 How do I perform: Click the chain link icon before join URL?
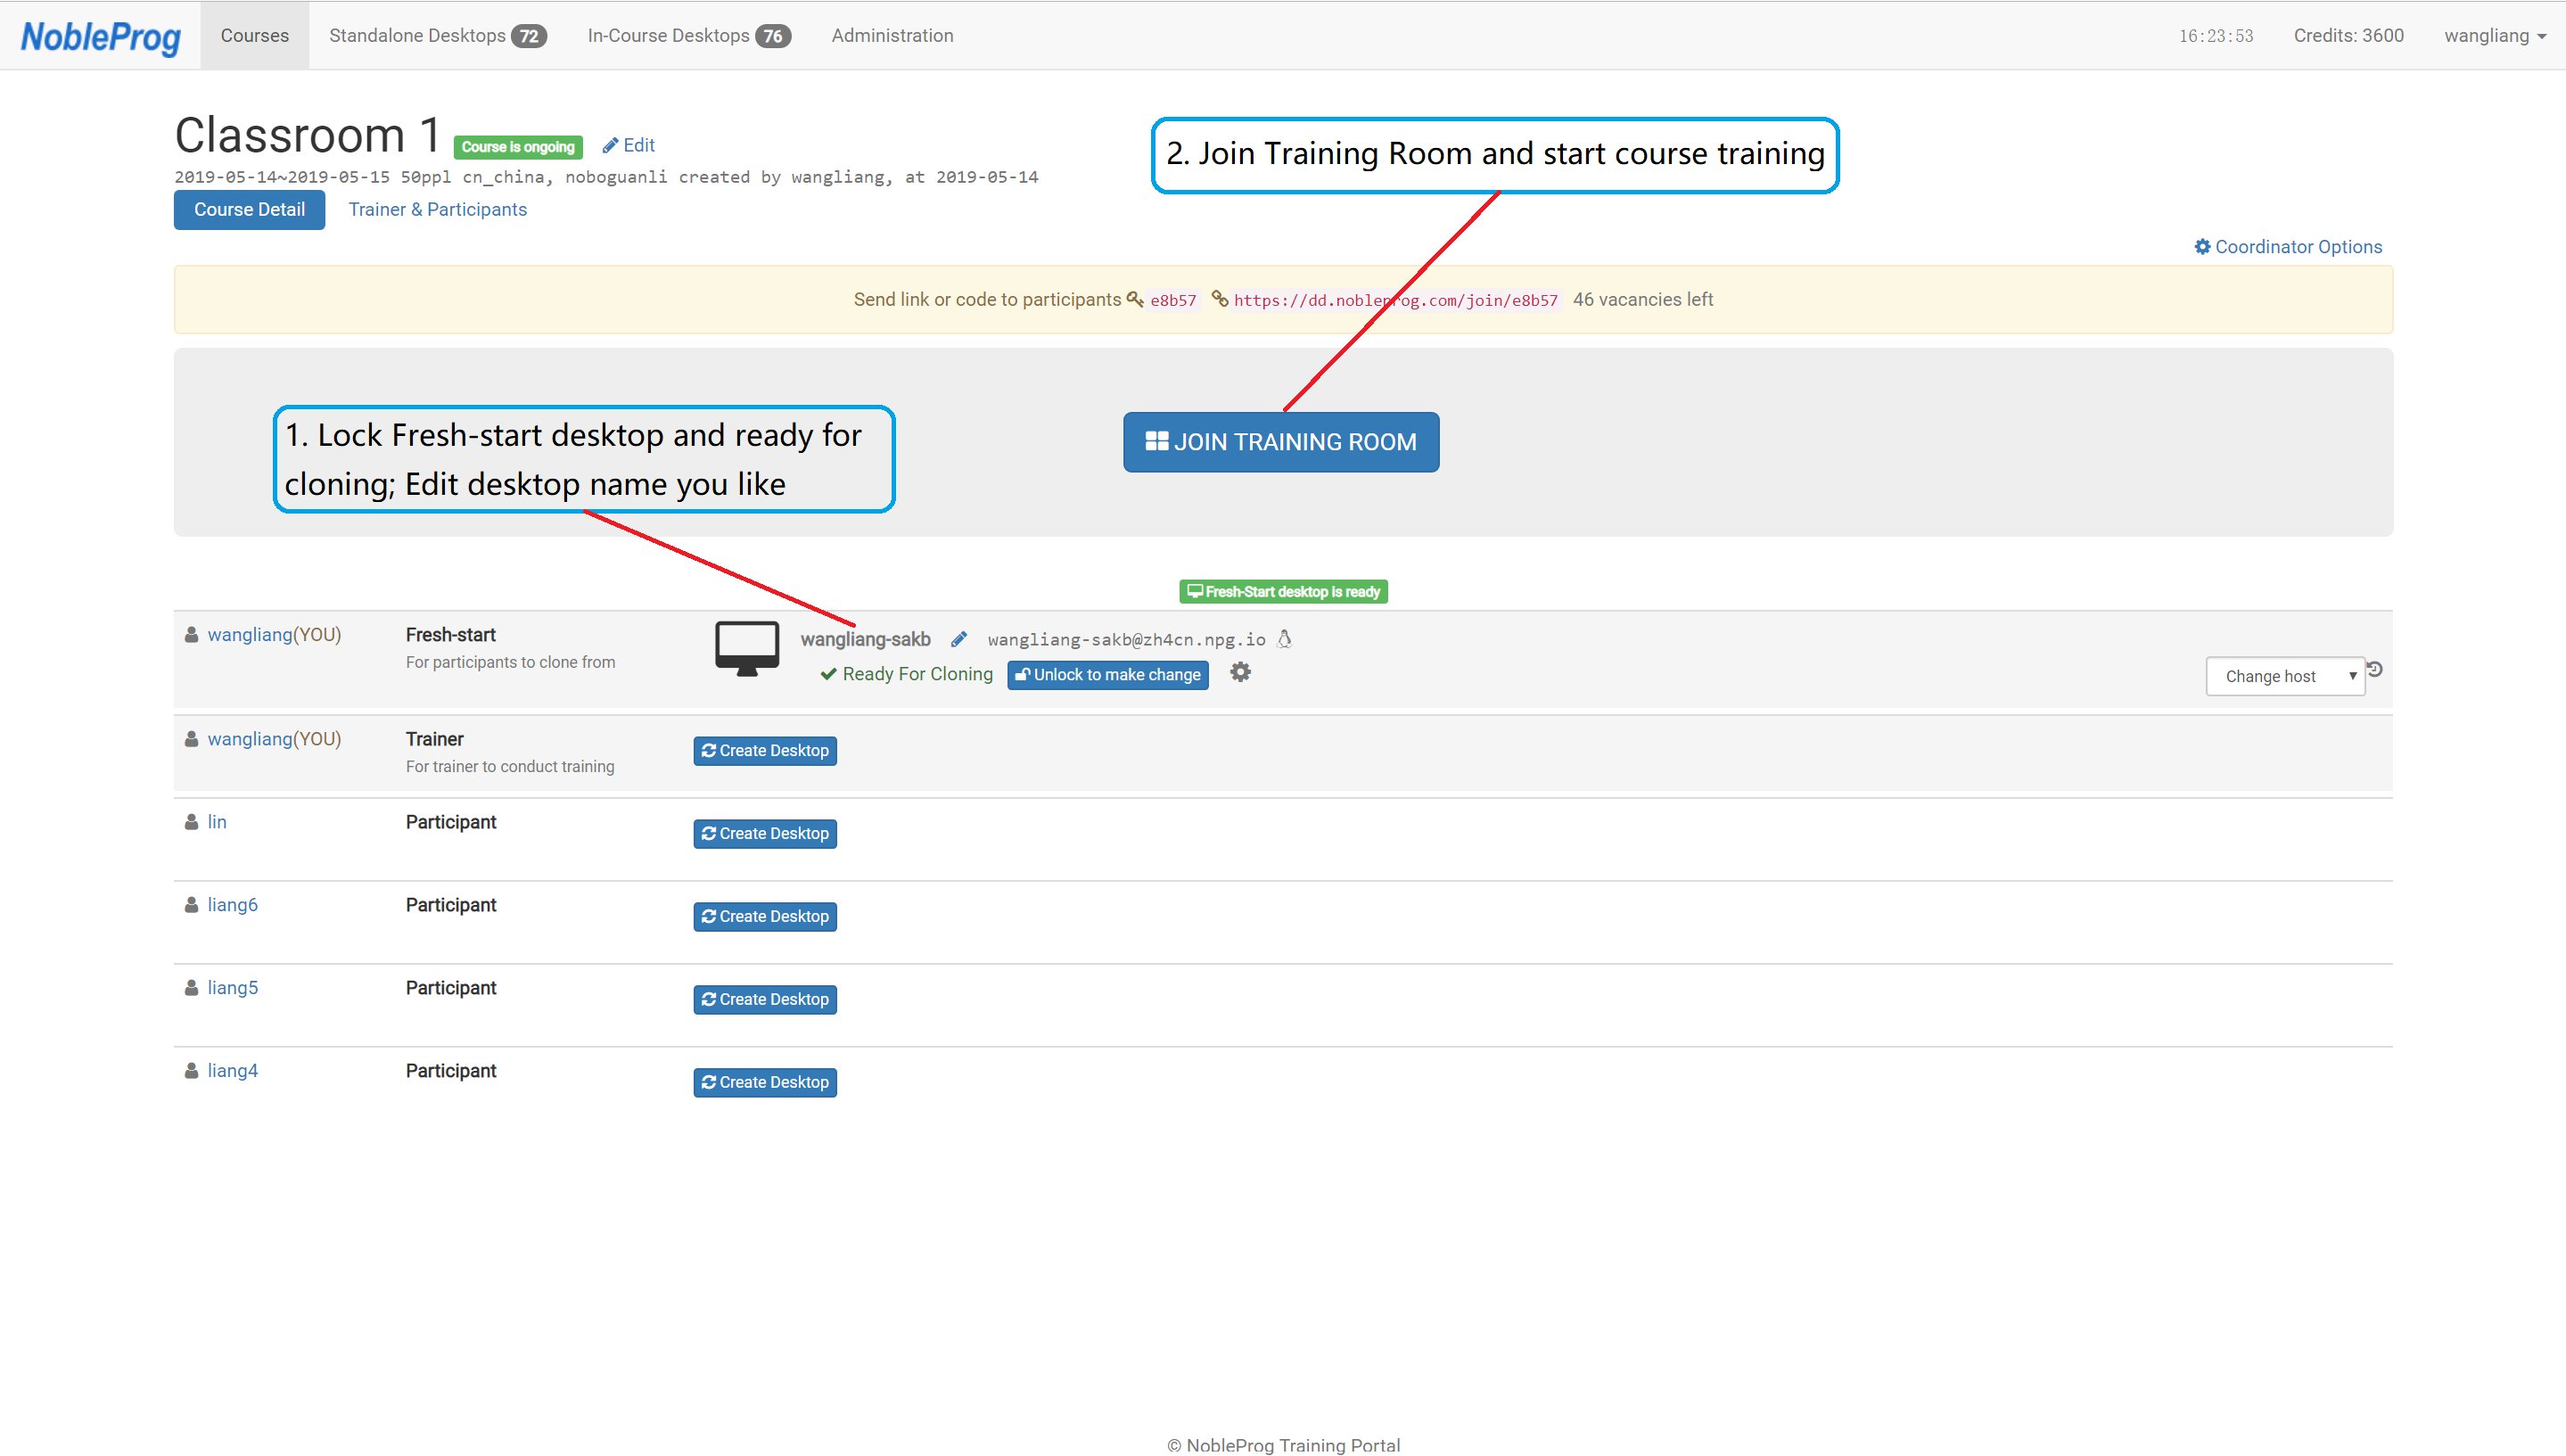tap(1220, 299)
